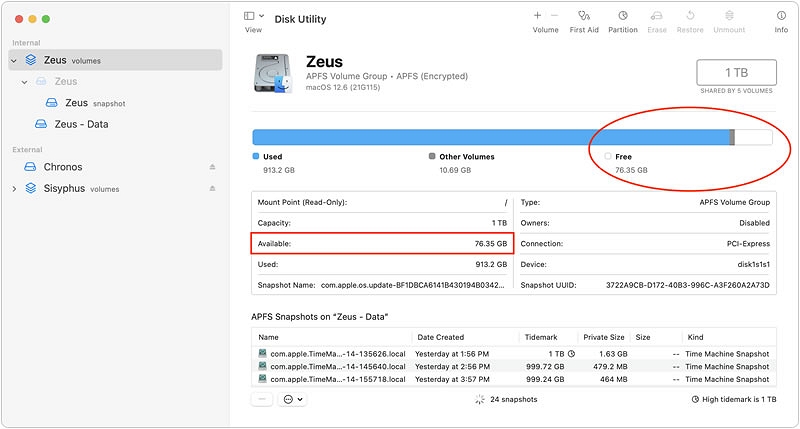Click the Snapshot UUID value
The image size is (800, 429).
point(688,285)
